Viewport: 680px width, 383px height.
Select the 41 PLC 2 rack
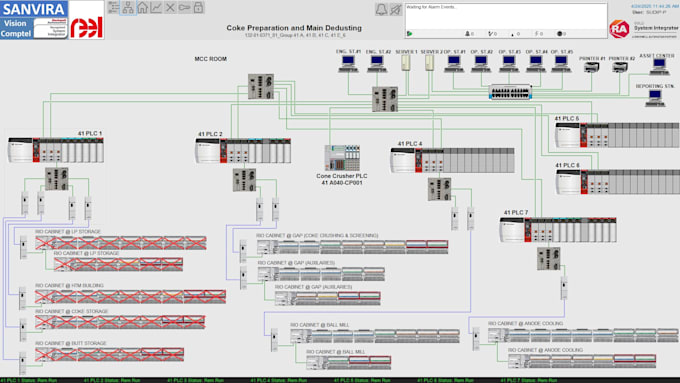coord(243,151)
